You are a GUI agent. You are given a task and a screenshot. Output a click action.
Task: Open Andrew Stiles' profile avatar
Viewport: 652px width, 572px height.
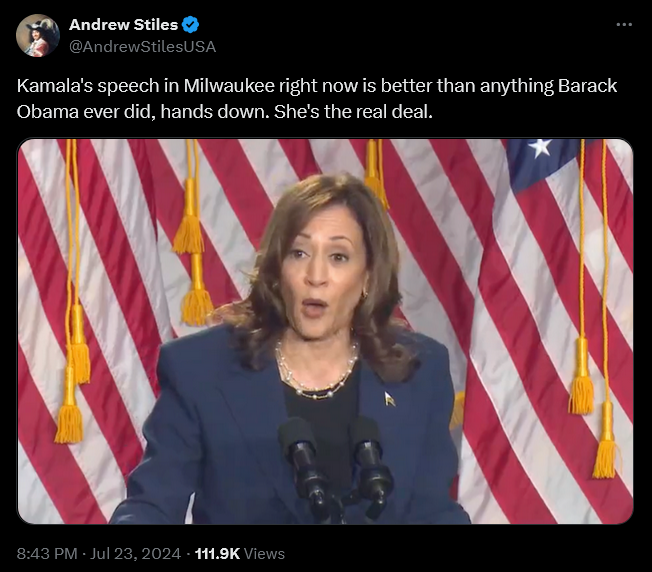38,35
